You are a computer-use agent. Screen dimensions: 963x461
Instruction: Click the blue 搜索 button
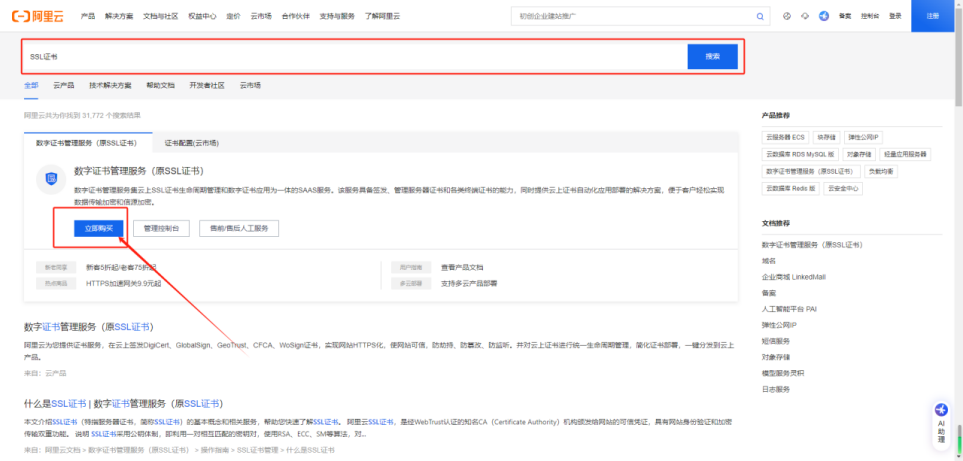point(712,56)
